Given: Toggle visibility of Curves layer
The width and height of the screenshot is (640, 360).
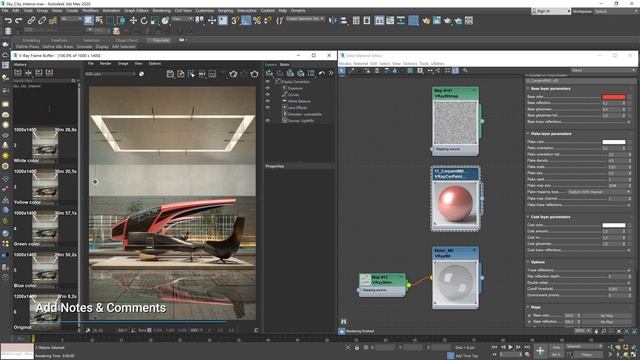Looking at the screenshot, I should point(268,95).
